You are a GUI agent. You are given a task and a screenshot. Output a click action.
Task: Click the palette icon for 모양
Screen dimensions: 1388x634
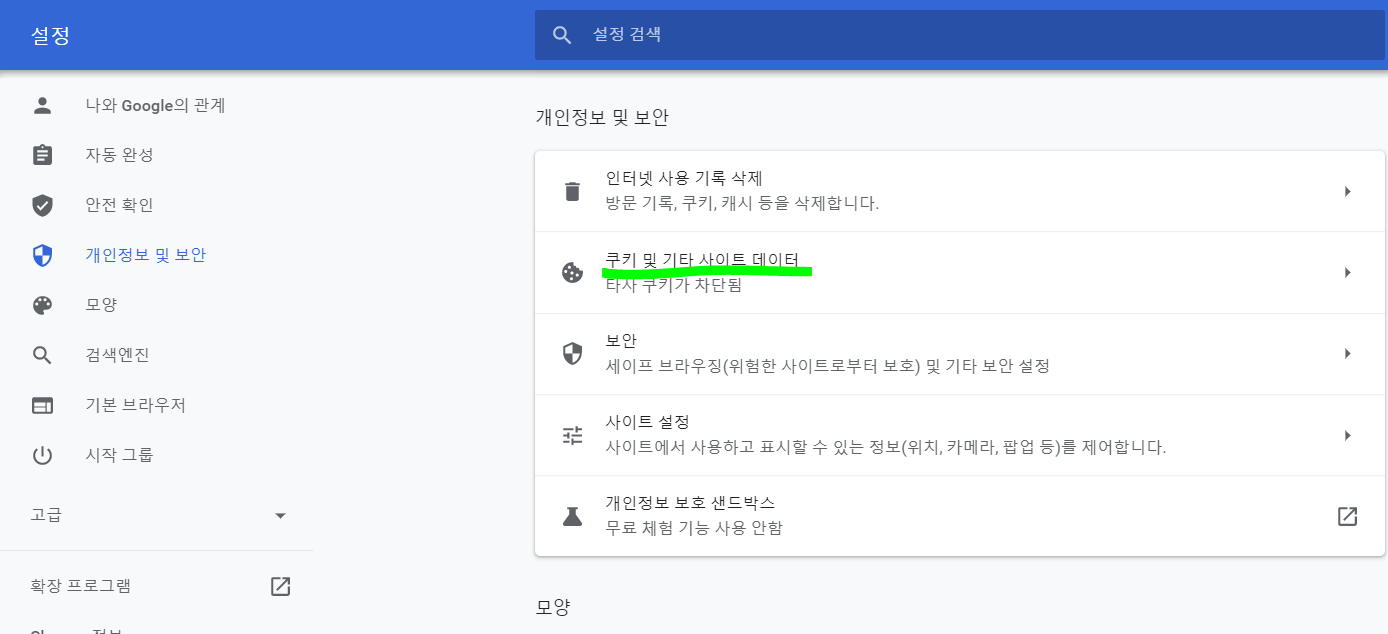[x=42, y=305]
